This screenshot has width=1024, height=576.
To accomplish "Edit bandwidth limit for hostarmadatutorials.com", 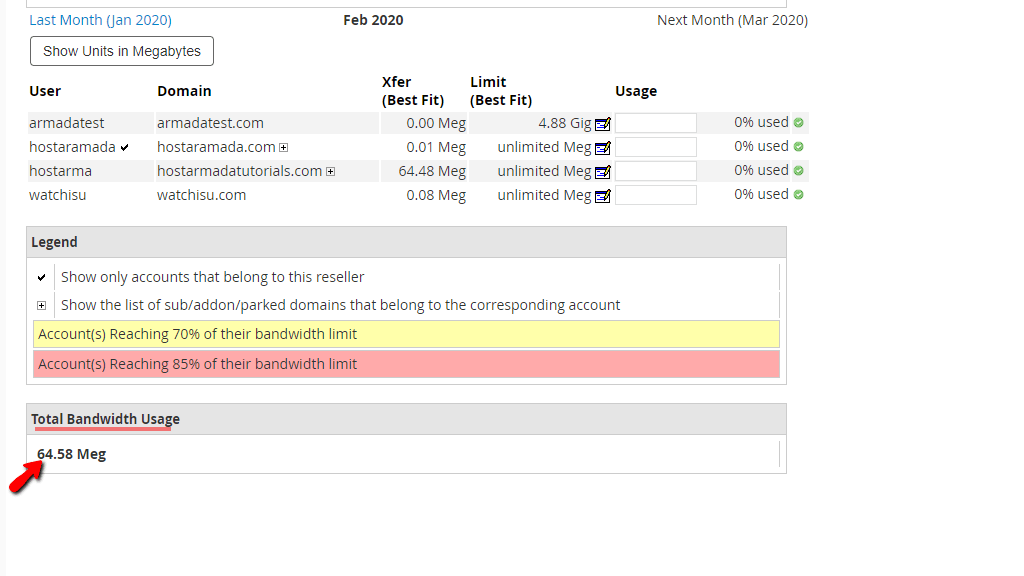I will tap(603, 172).
